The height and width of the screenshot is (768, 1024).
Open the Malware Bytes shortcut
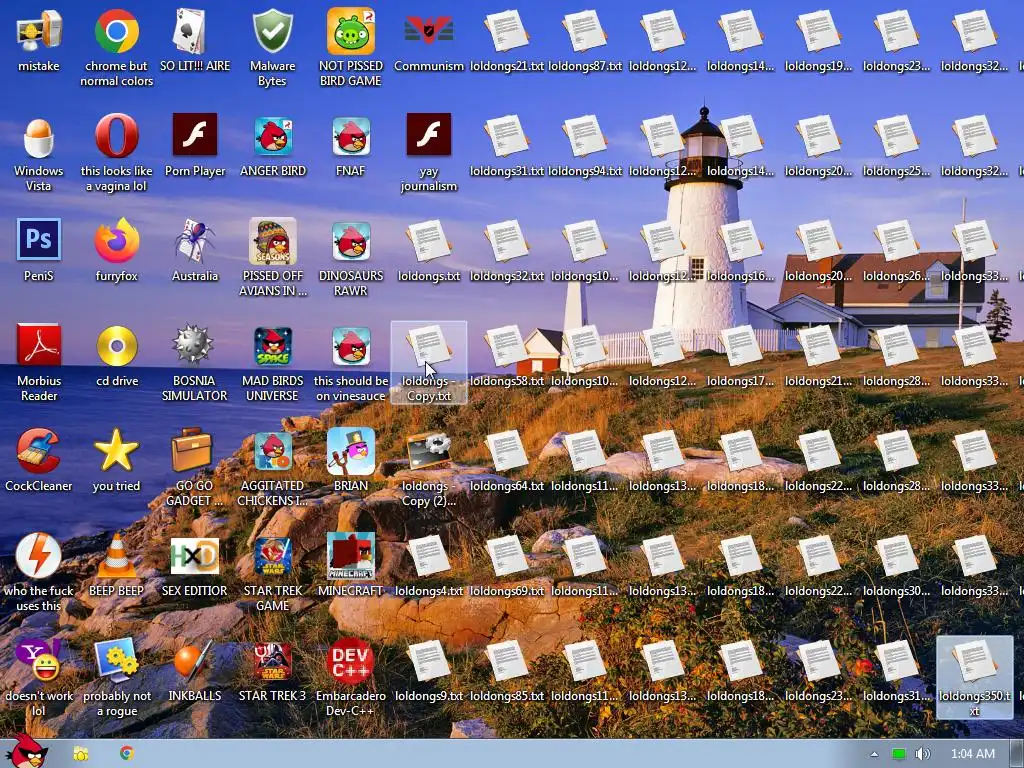272,31
